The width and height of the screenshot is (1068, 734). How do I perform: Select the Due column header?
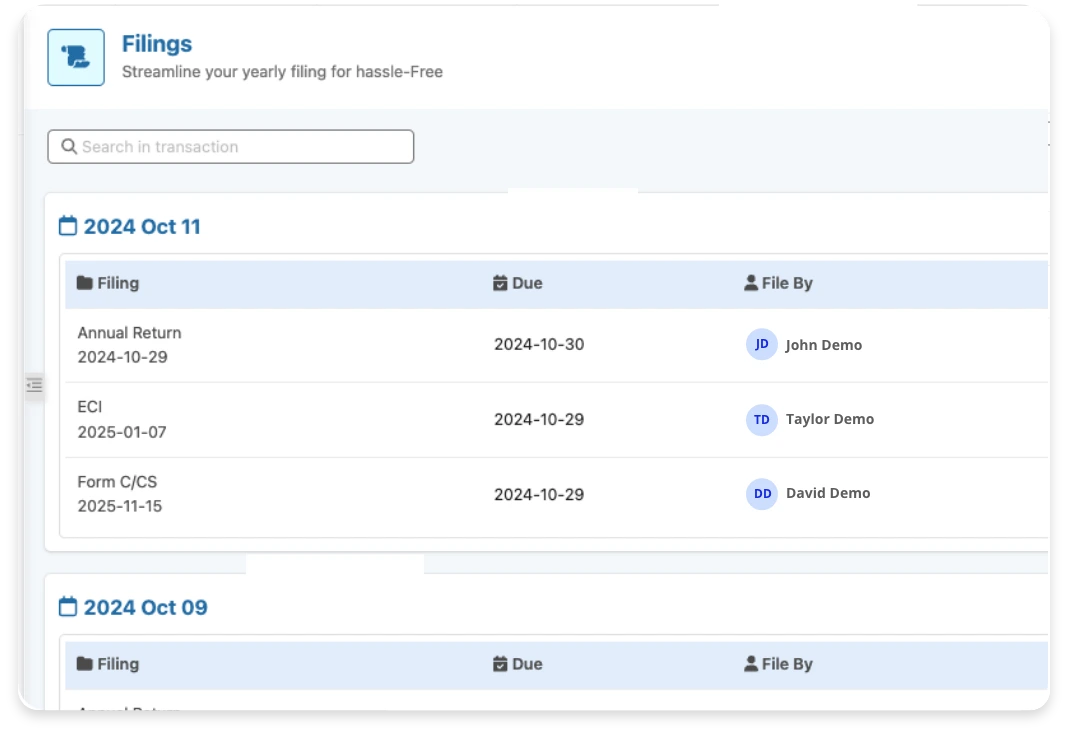[527, 283]
